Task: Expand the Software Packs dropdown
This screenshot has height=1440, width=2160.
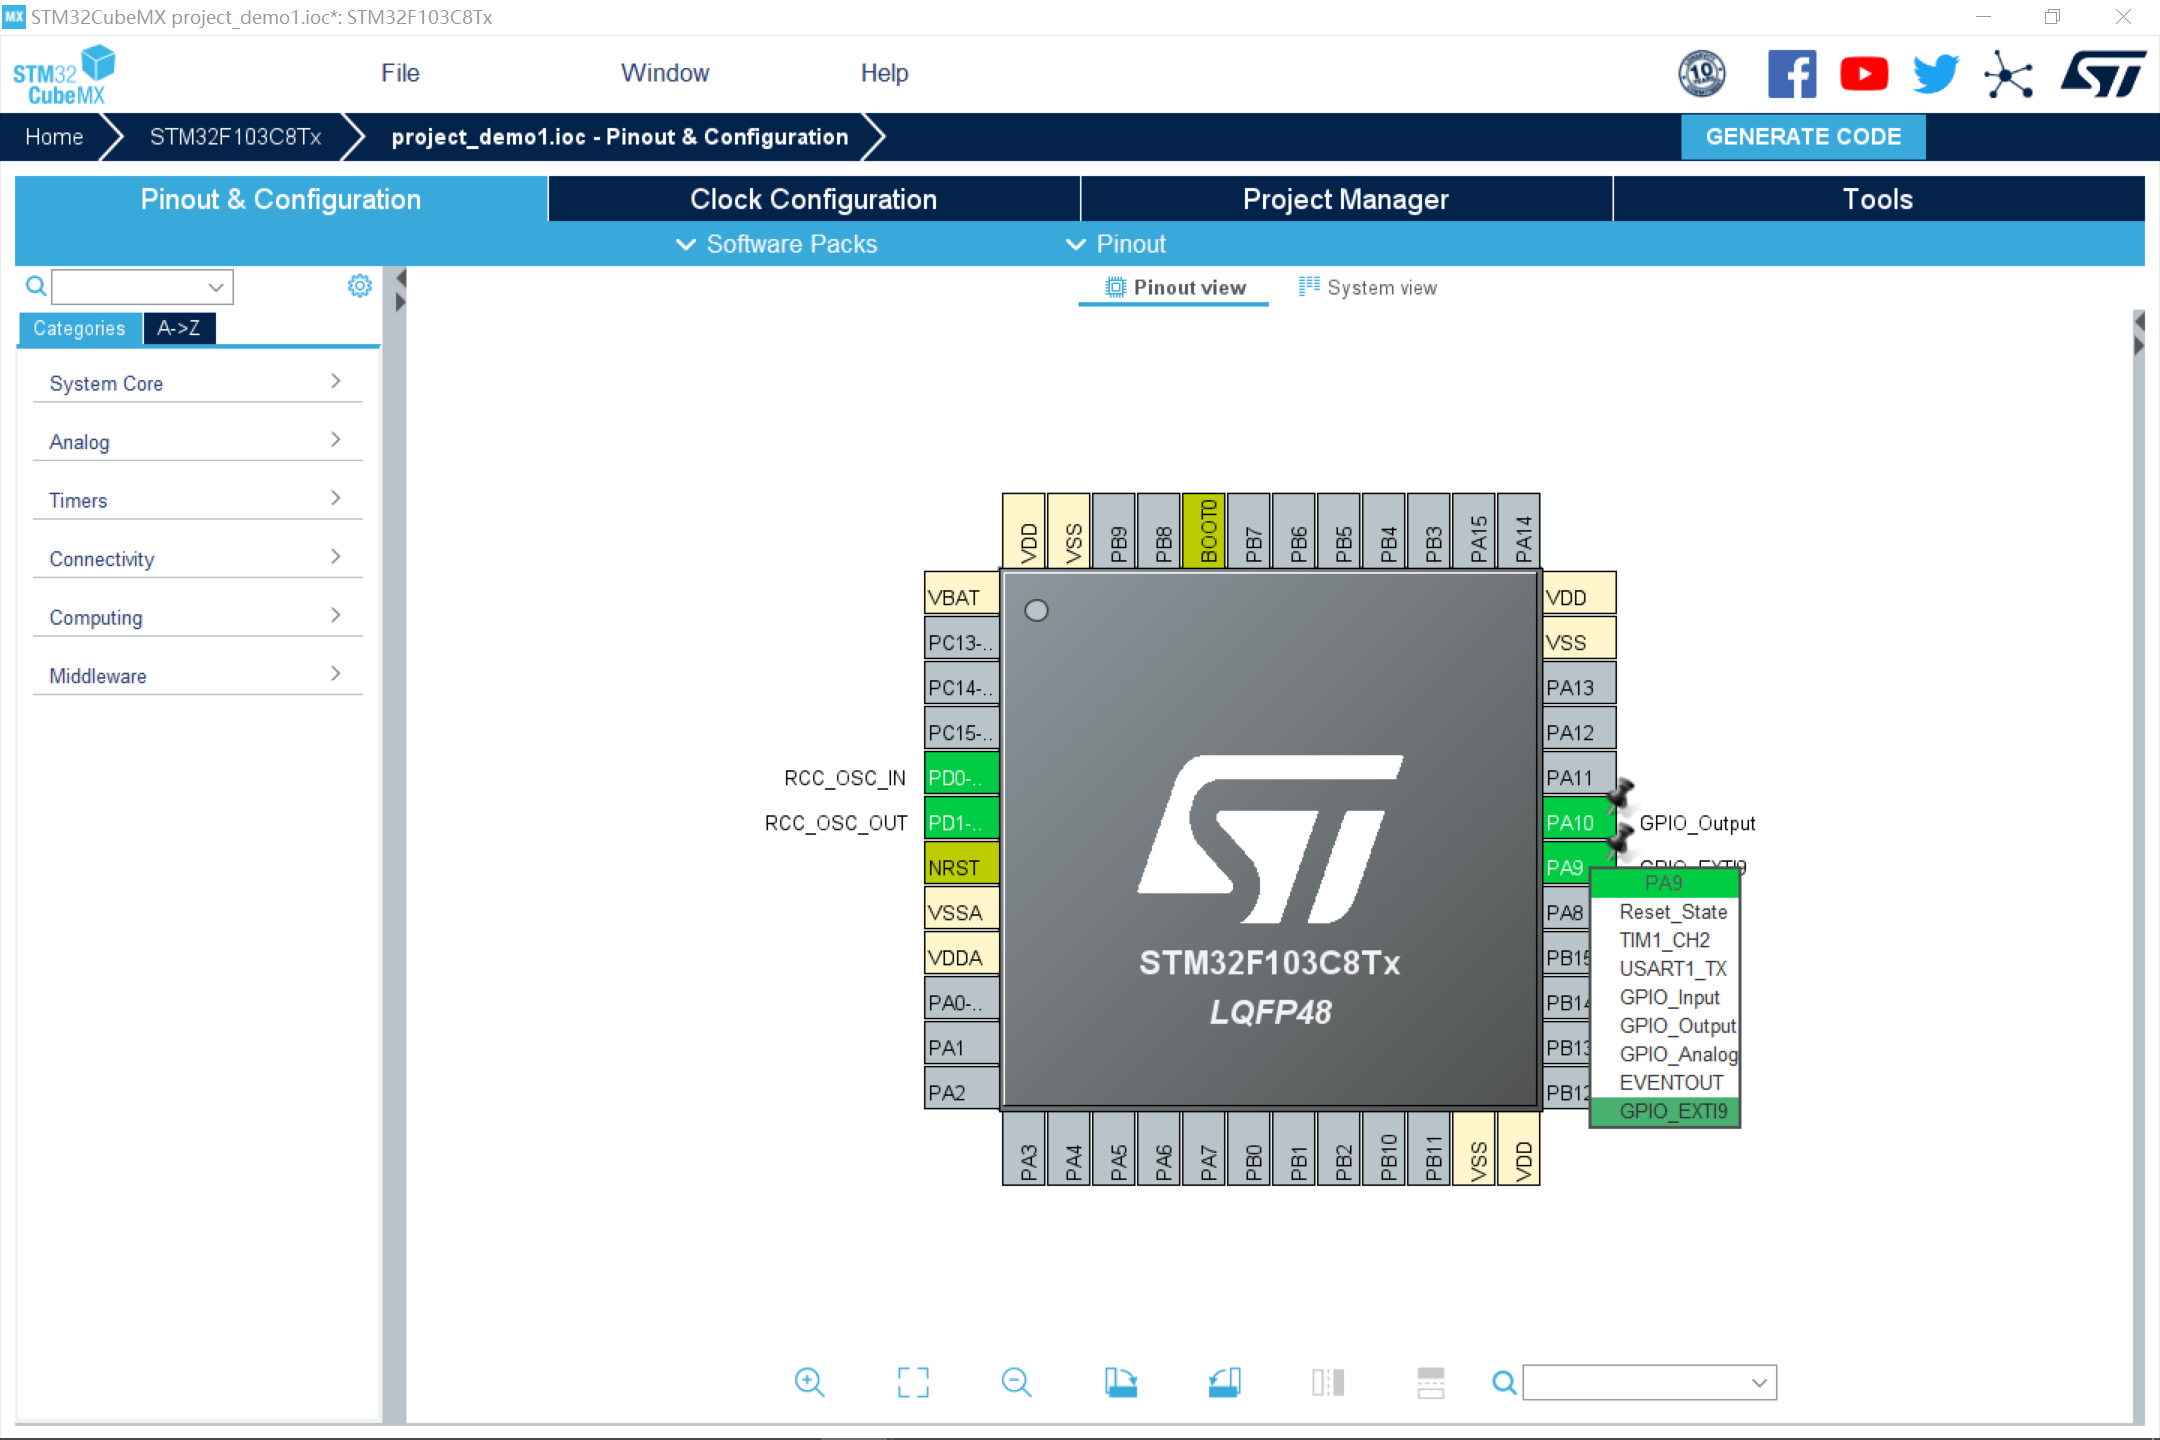Action: 777,244
